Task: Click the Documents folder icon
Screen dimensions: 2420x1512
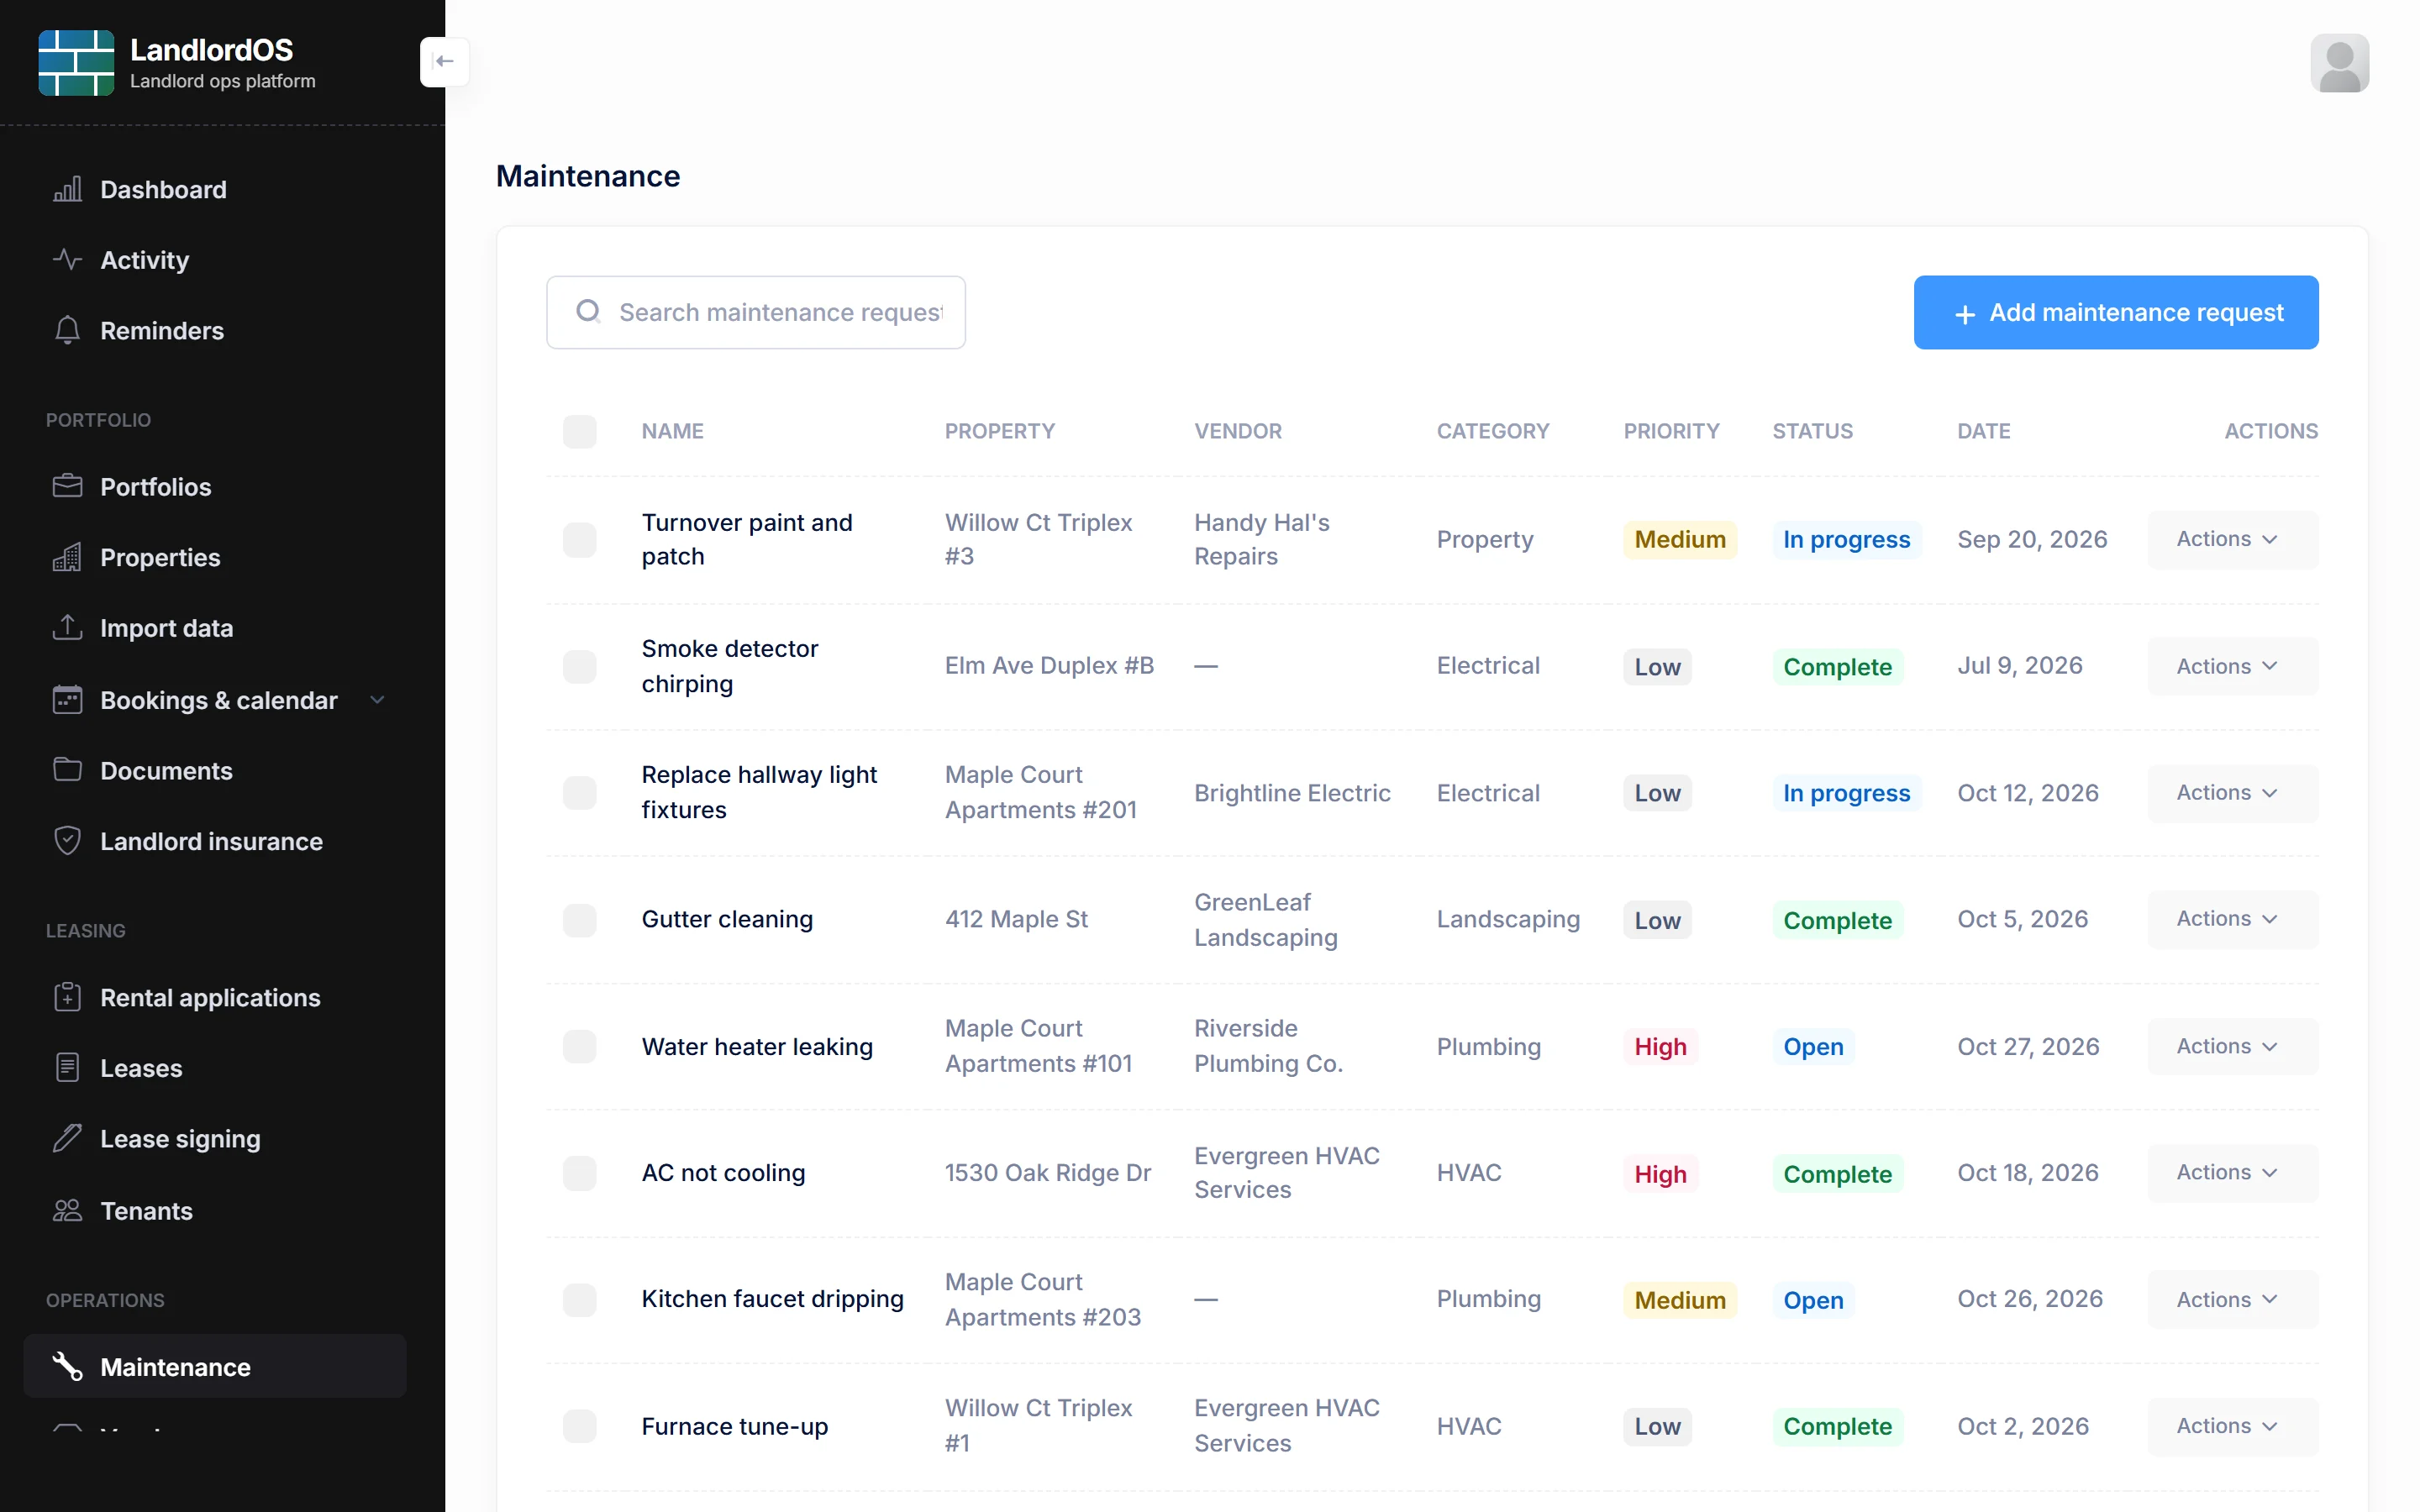Action: pyautogui.click(x=67, y=770)
